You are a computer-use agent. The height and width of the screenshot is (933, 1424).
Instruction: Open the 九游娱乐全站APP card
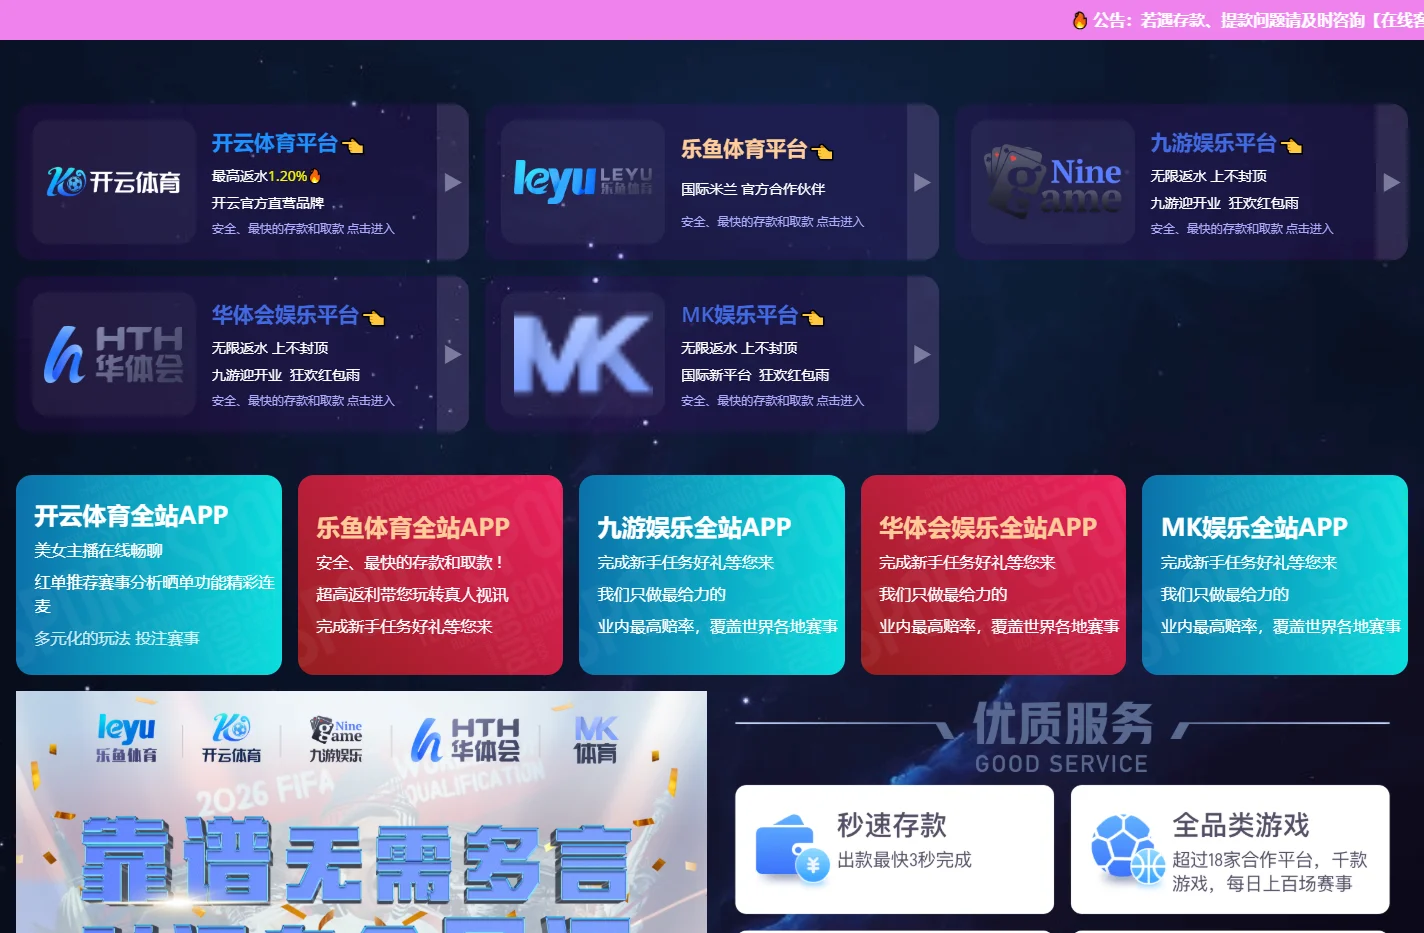point(712,575)
